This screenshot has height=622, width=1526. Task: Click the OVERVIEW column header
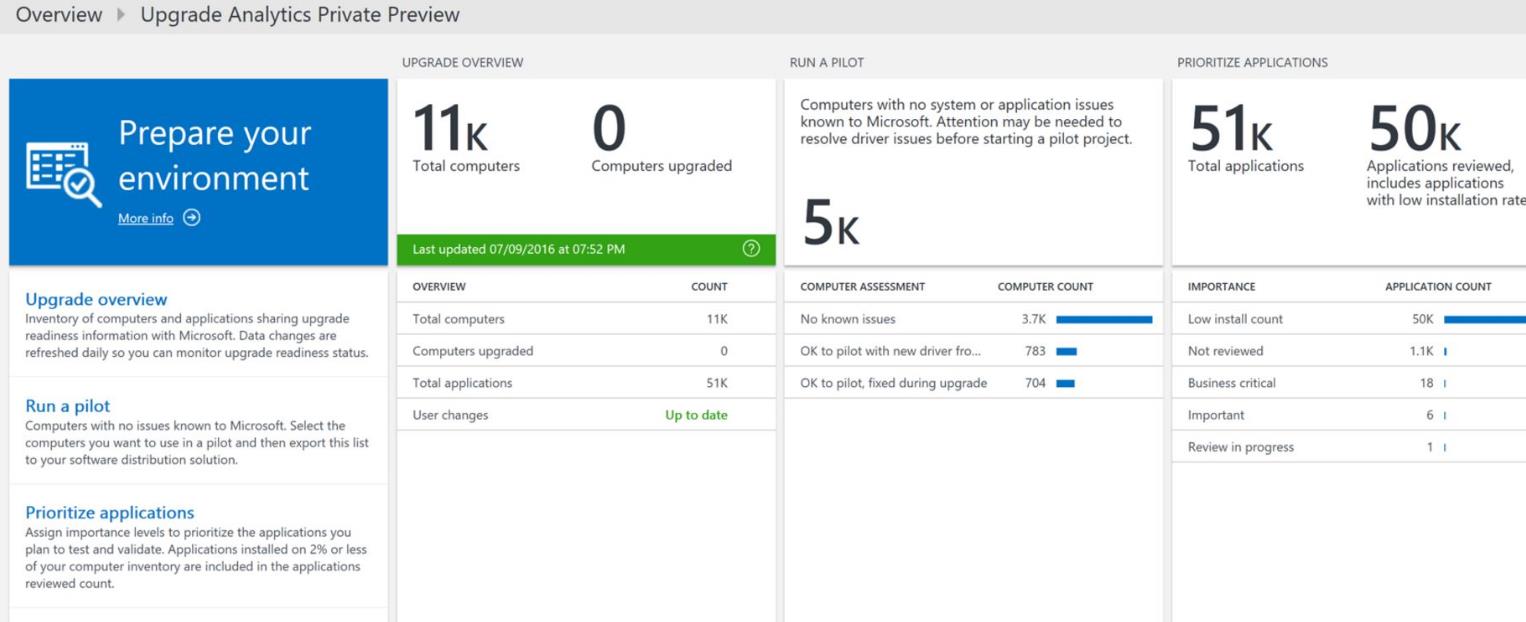[439, 287]
